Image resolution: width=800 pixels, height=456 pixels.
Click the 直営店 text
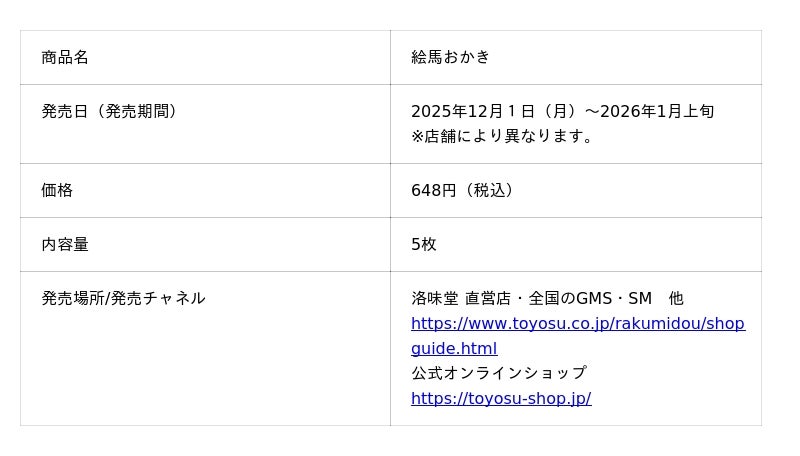point(487,298)
